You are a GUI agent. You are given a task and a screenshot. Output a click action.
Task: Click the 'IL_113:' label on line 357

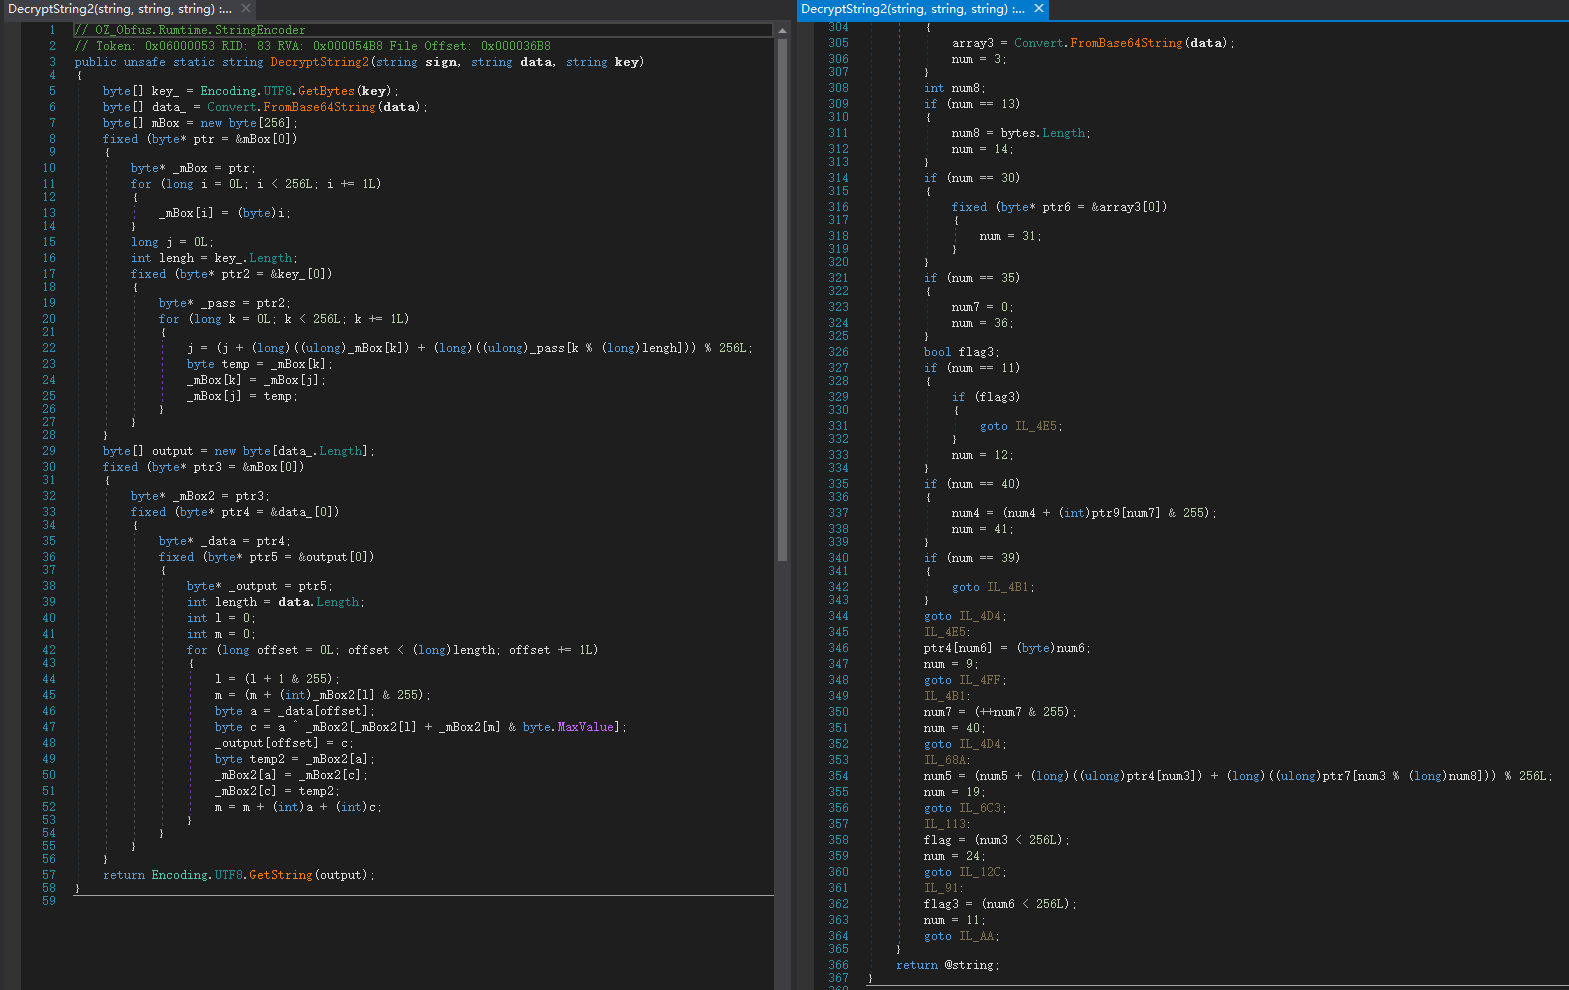(x=946, y=824)
